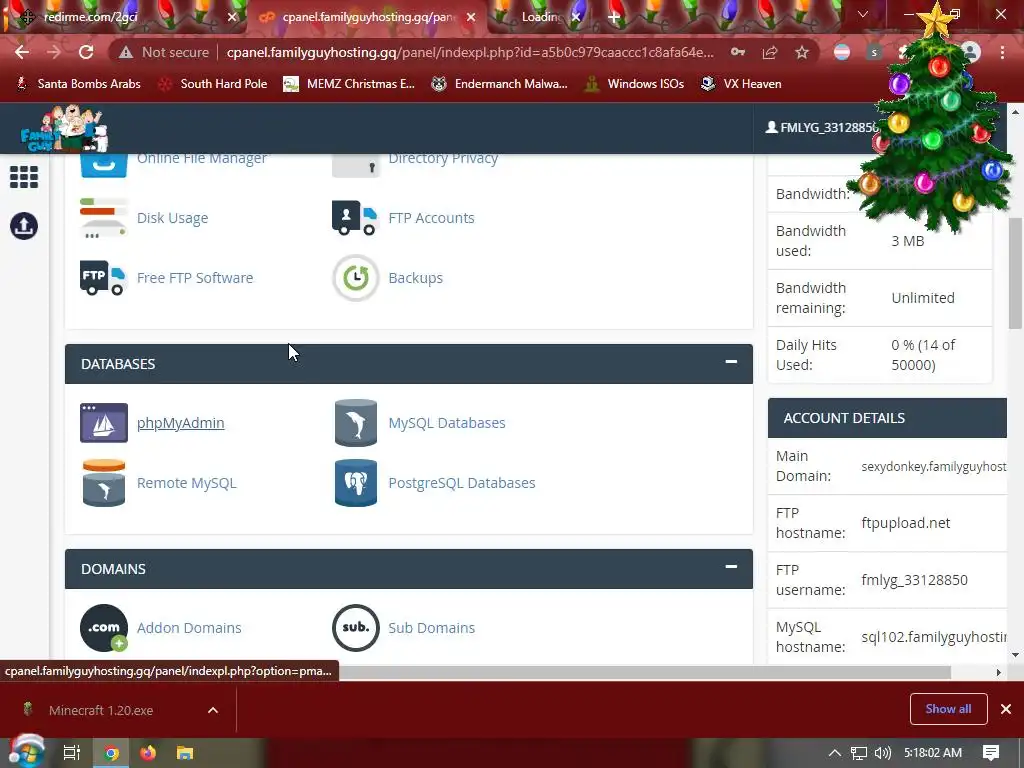Click the FTP Accounts truck icon
Image resolution: width=1024 pixels, height=768 pixels.
click(355, 218)
